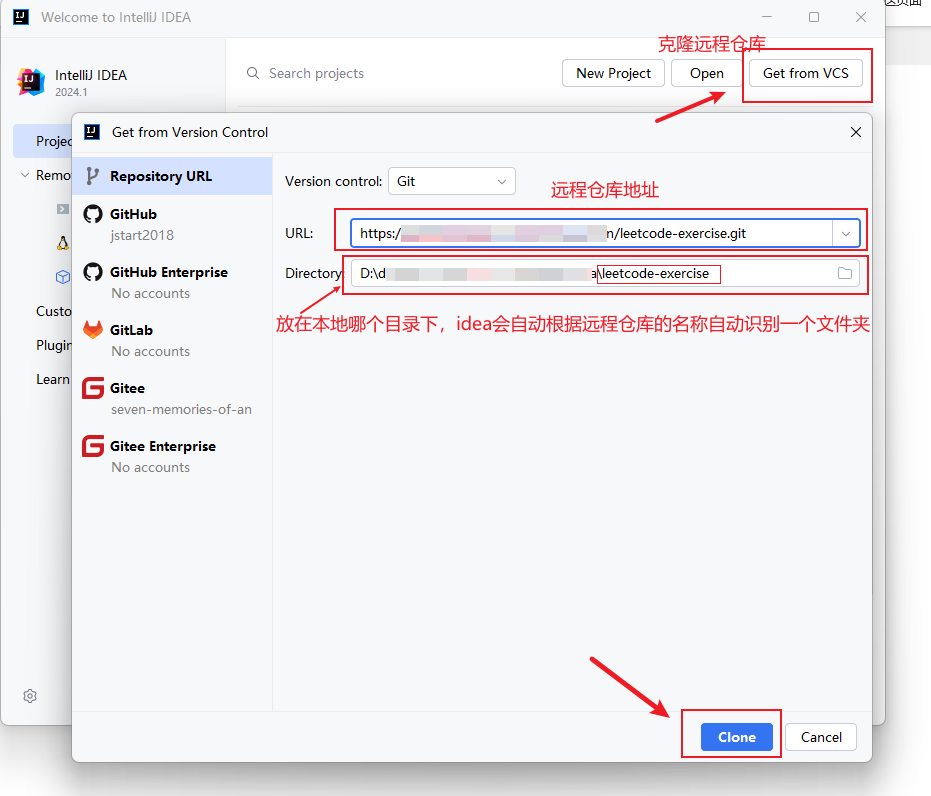Click the Repository URL branch icon
Screen dimensions: 931x796
point(92,176)
